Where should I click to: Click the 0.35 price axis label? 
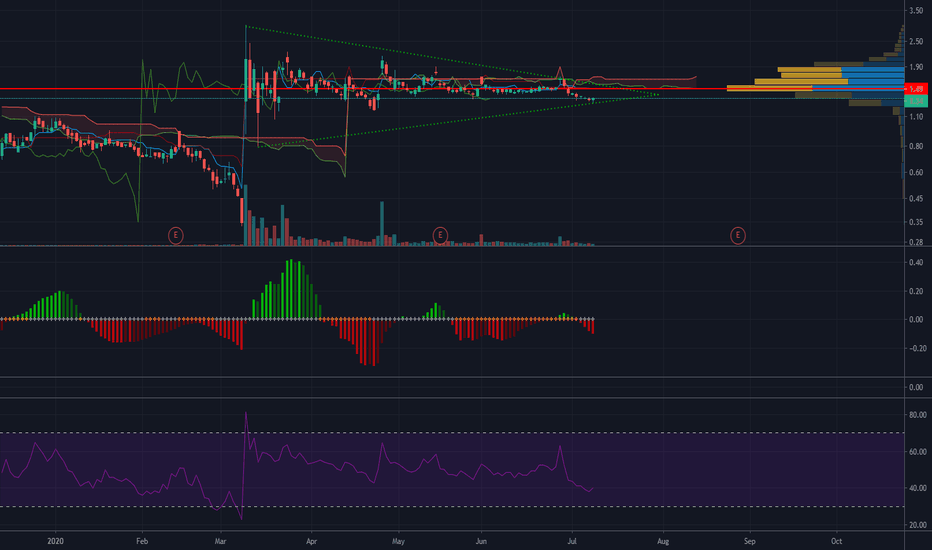[x=916, y=222]
